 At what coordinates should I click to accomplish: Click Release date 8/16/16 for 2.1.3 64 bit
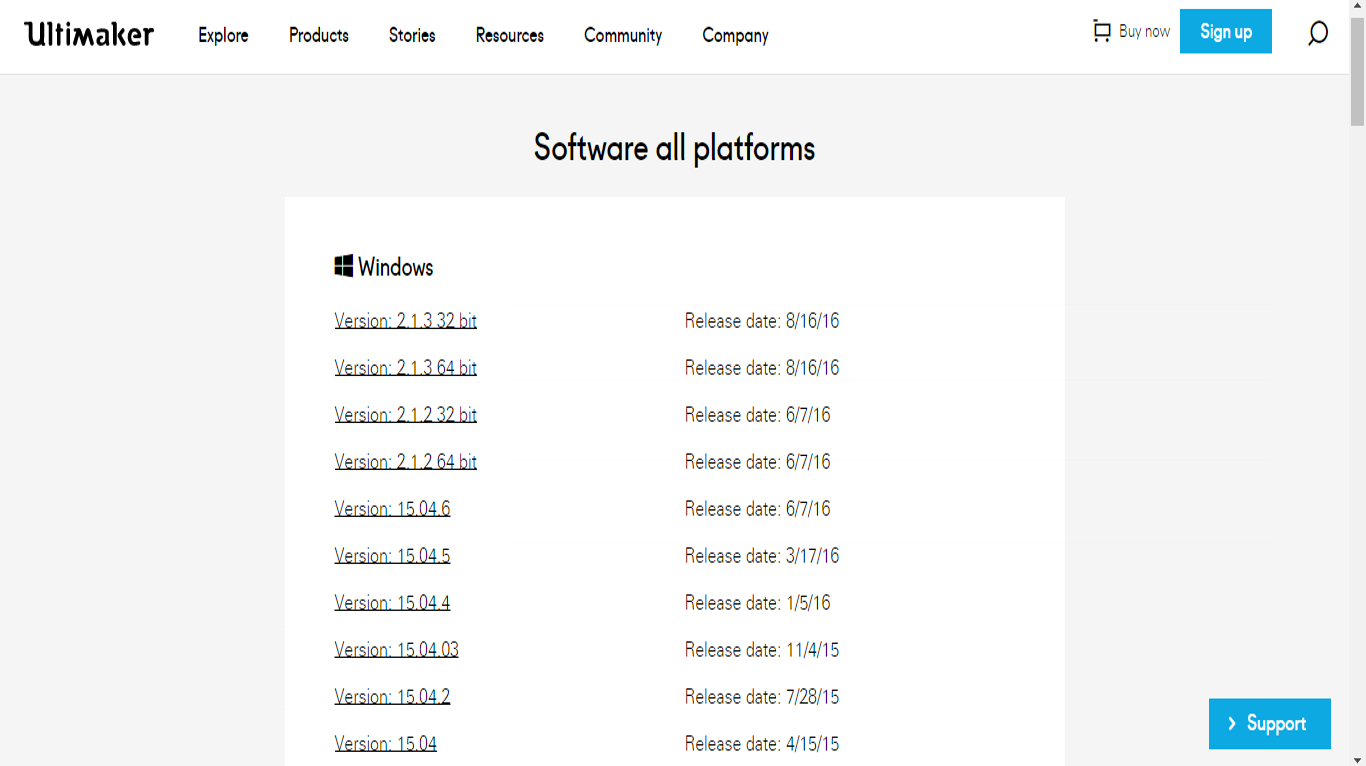(762, 368)
